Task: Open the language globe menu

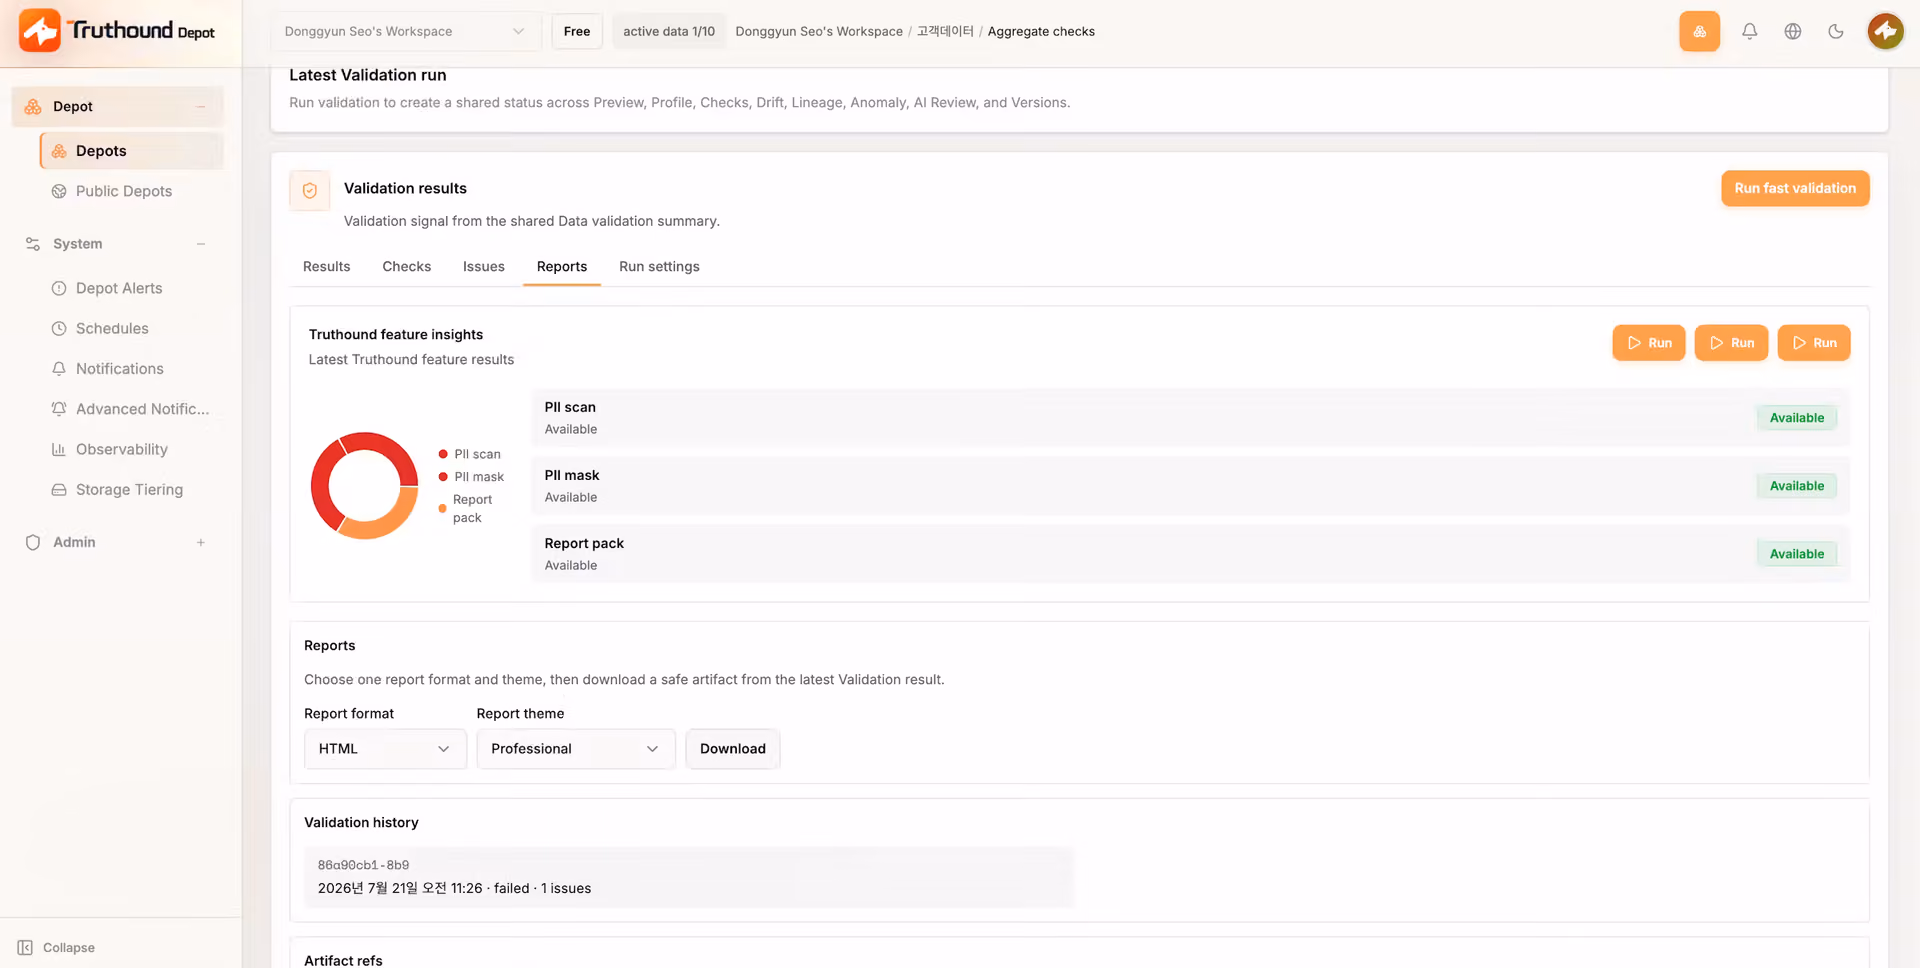Action: point(1793,31)
